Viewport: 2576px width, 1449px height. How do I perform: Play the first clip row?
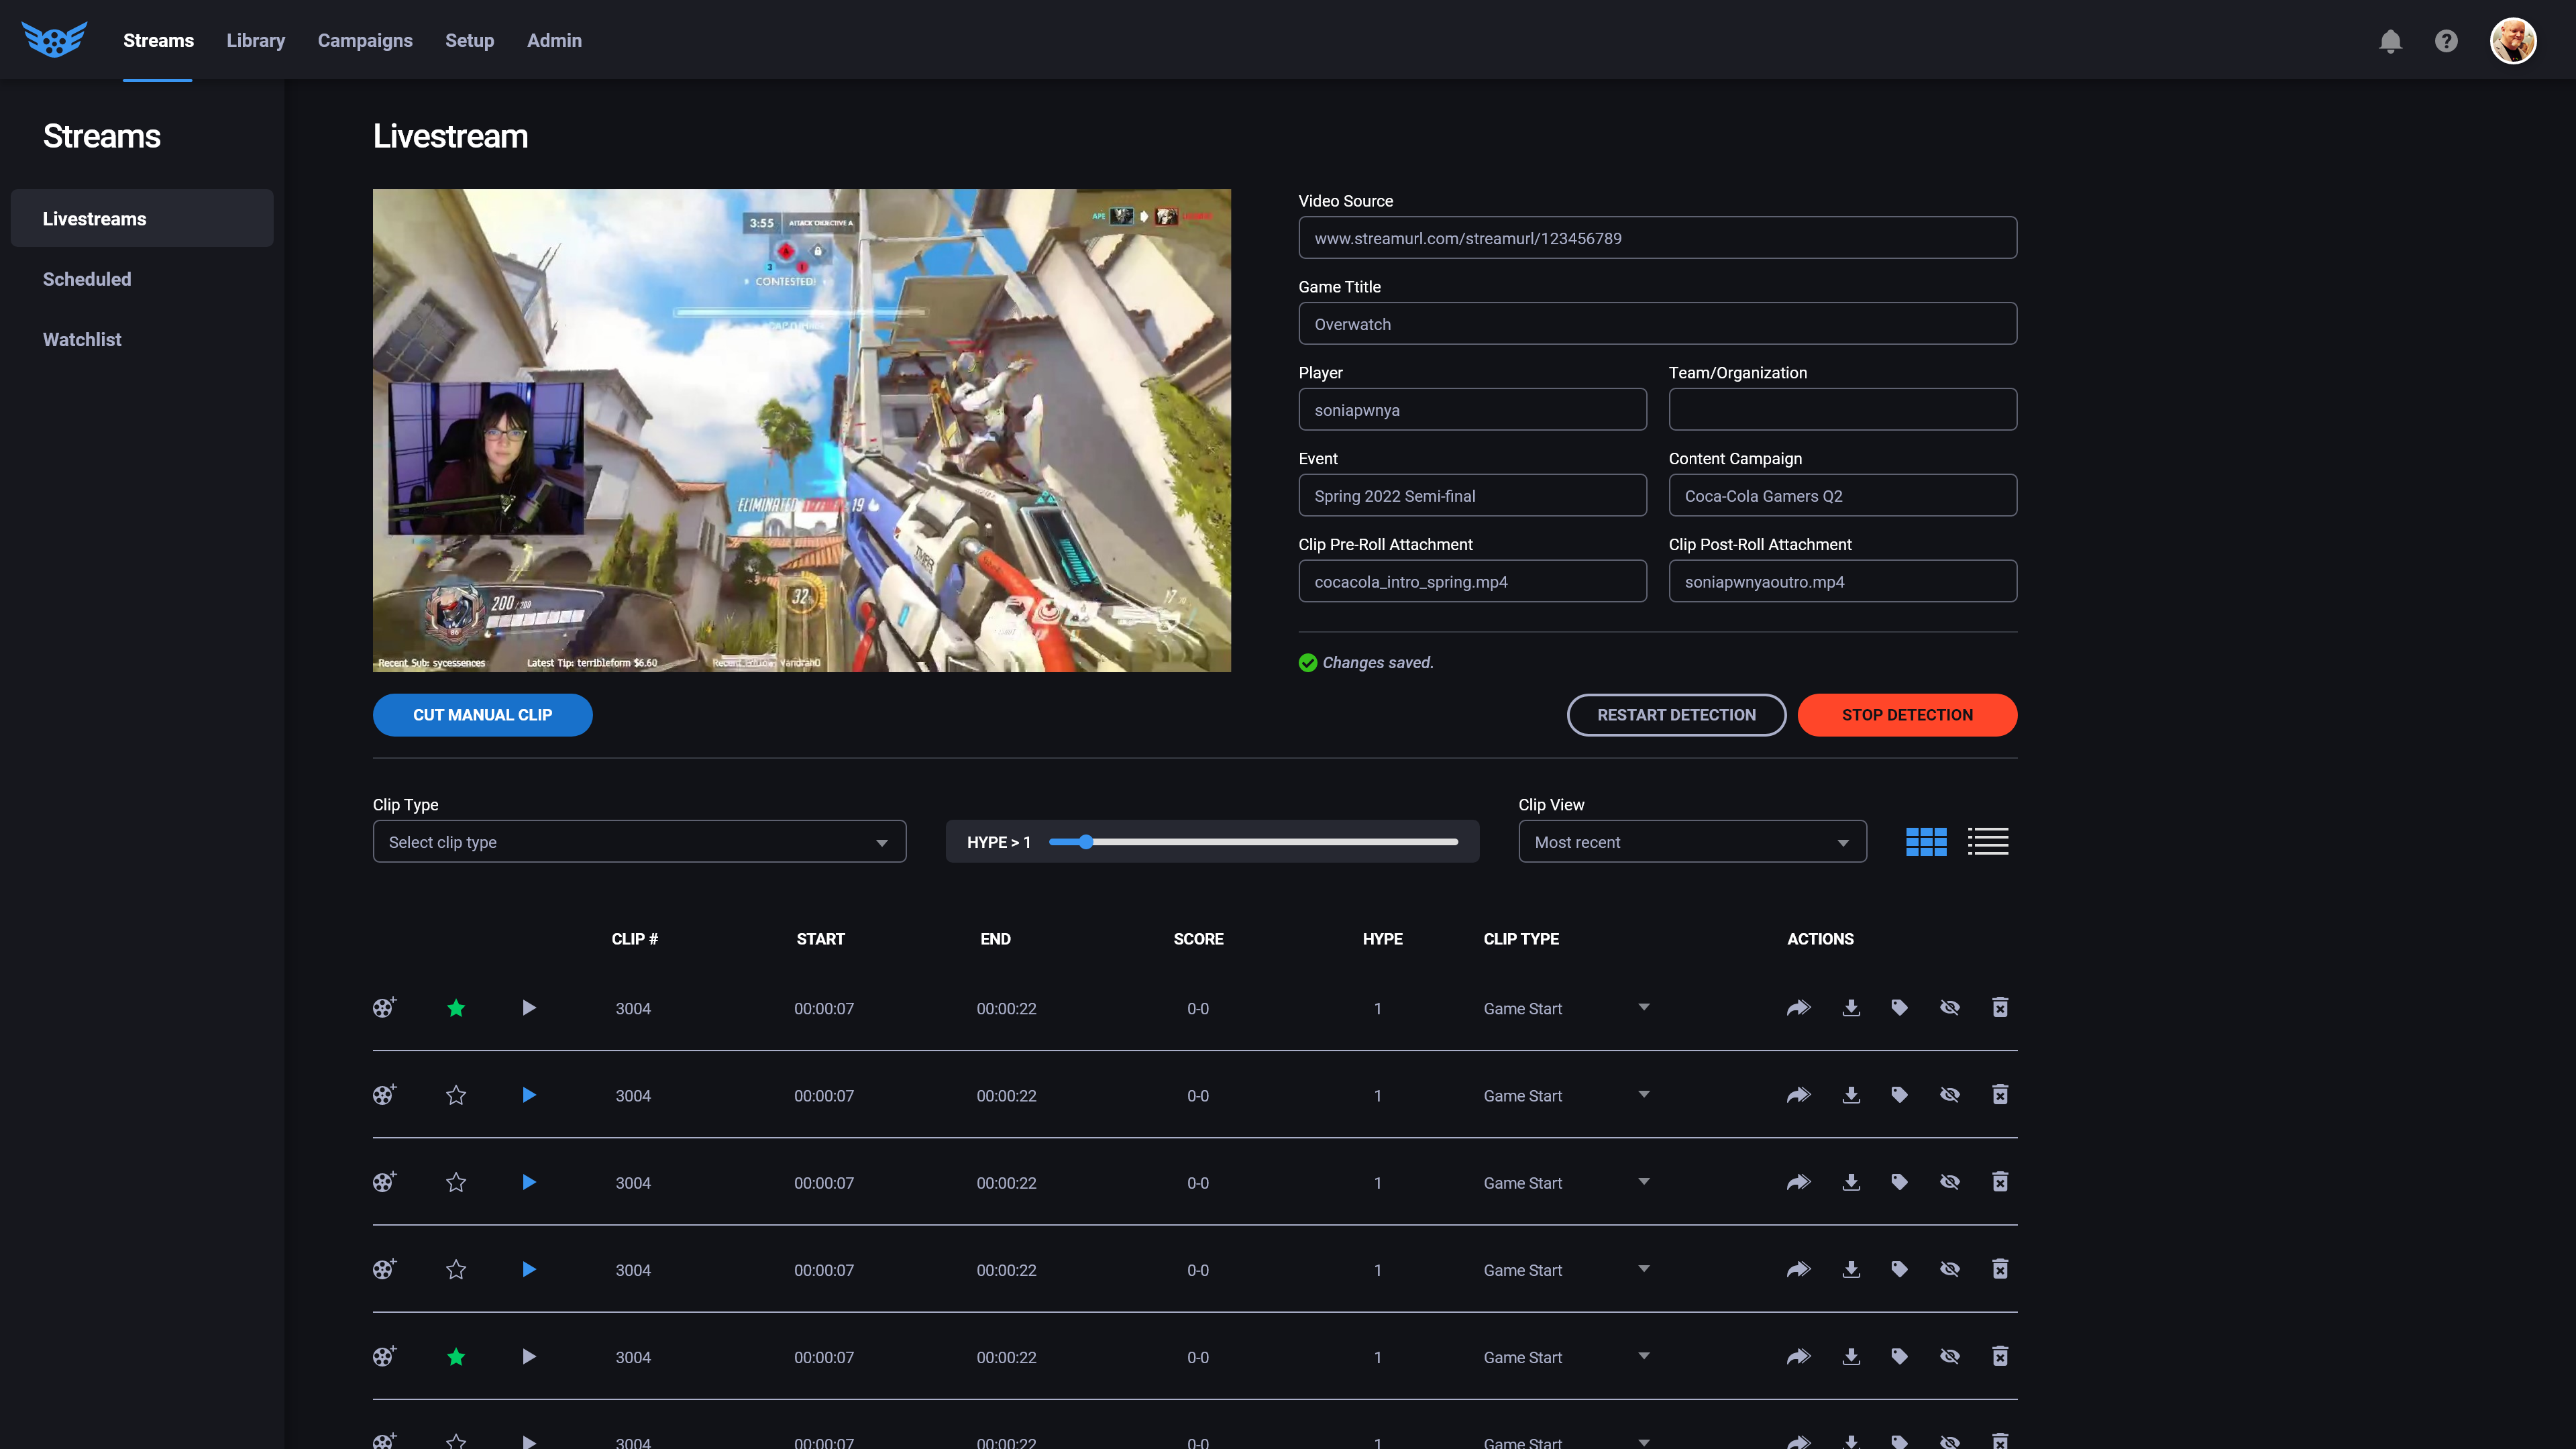pyautogui.click(x=529, y=1008)
